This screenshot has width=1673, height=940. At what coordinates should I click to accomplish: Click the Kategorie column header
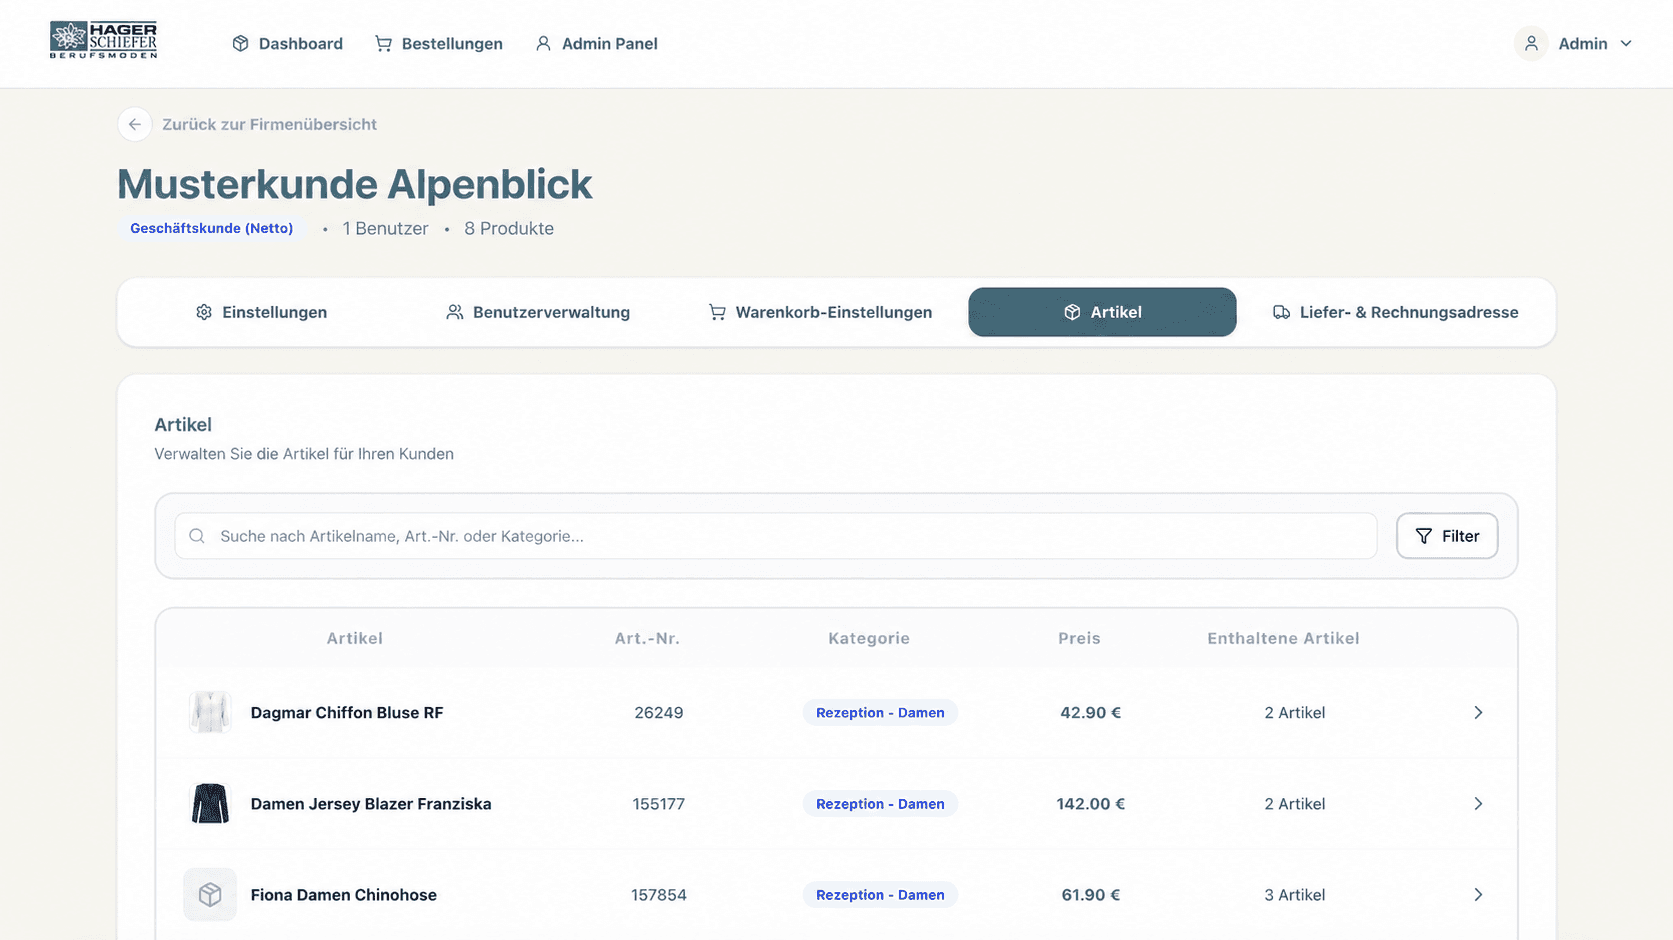point(869,638)
